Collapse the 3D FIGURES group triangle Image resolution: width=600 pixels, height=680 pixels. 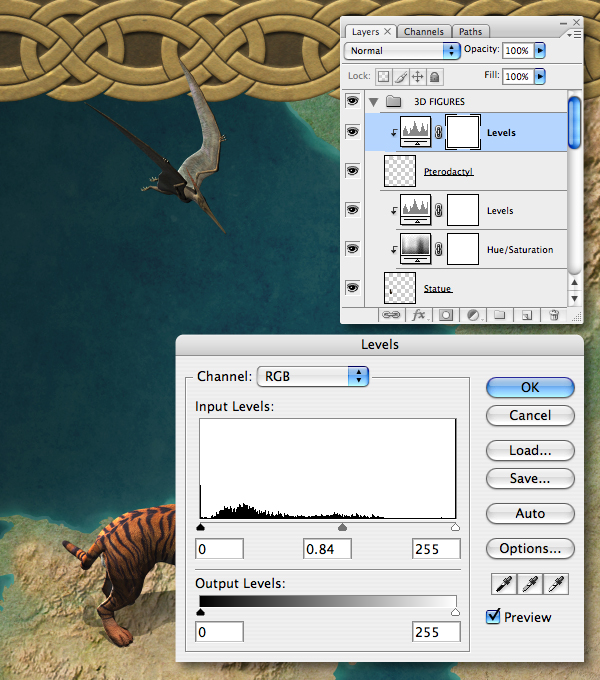point(374,102)
